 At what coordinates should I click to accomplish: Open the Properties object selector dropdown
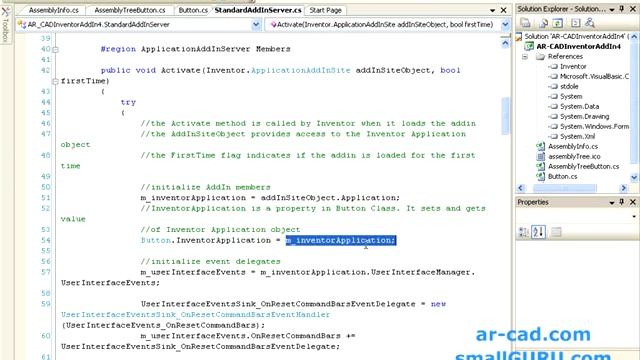pos(633,216)
